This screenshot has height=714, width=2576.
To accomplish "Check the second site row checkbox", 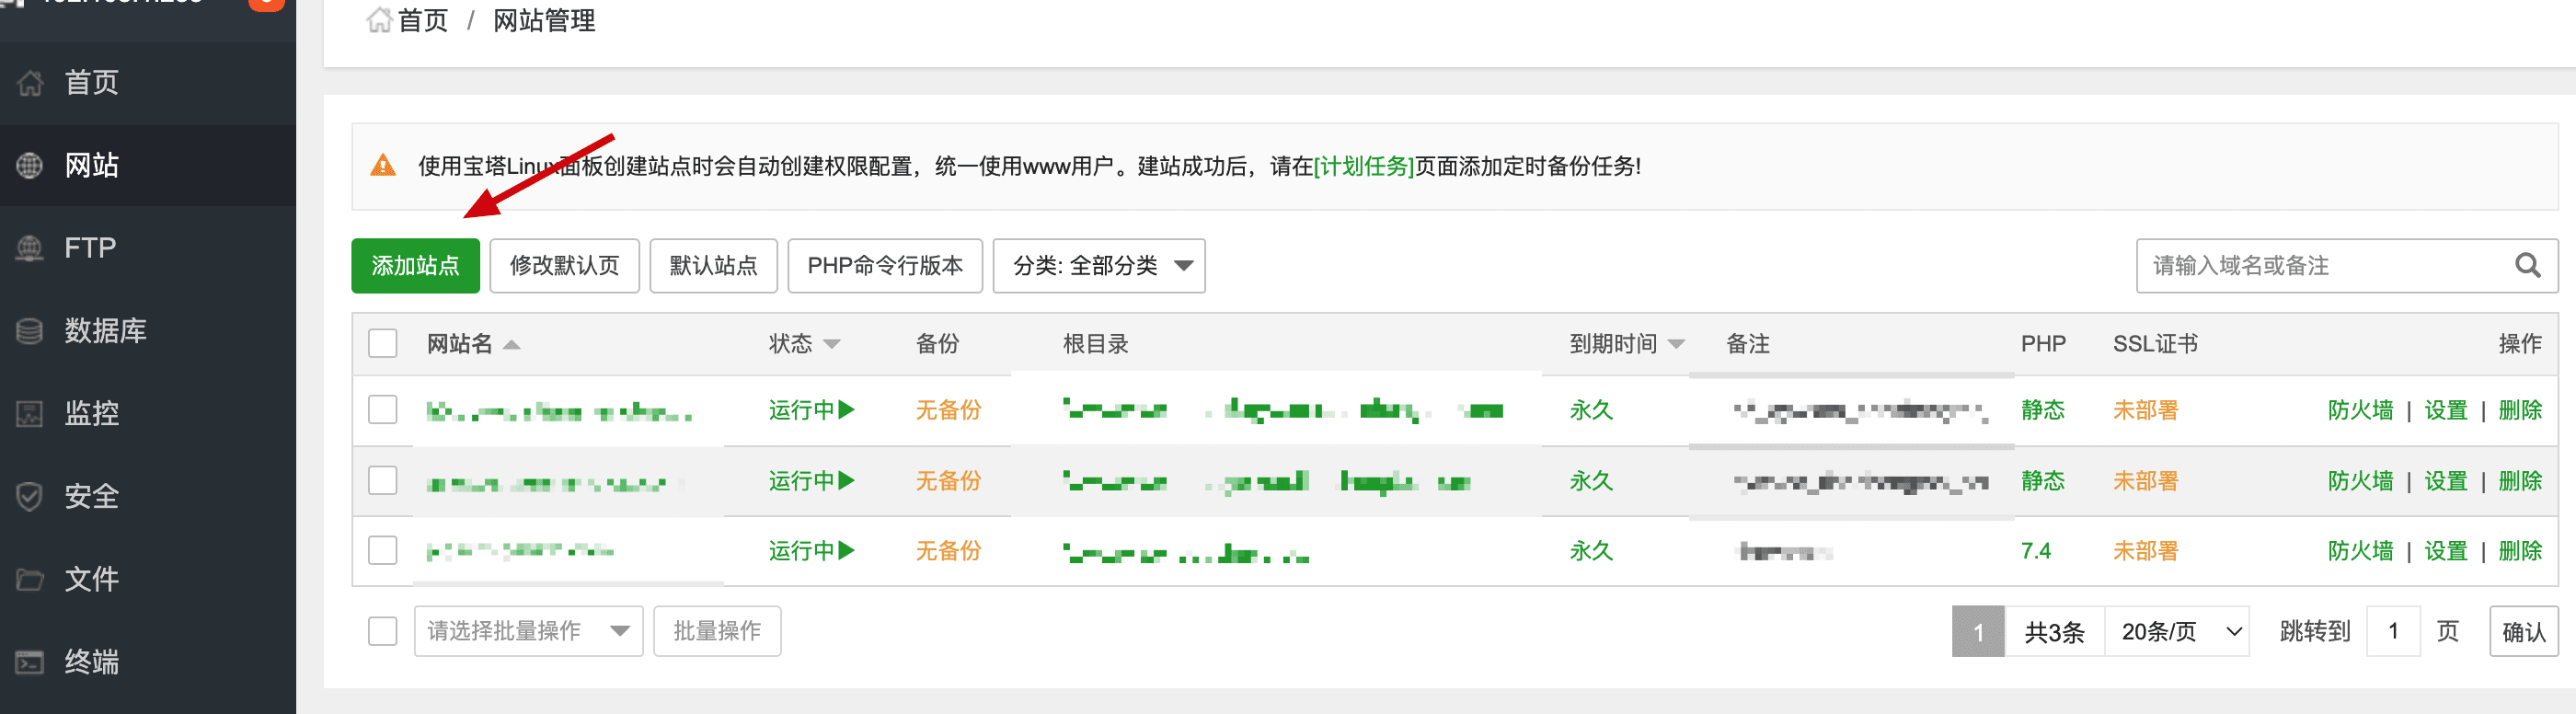I will (x=383, y=481).
